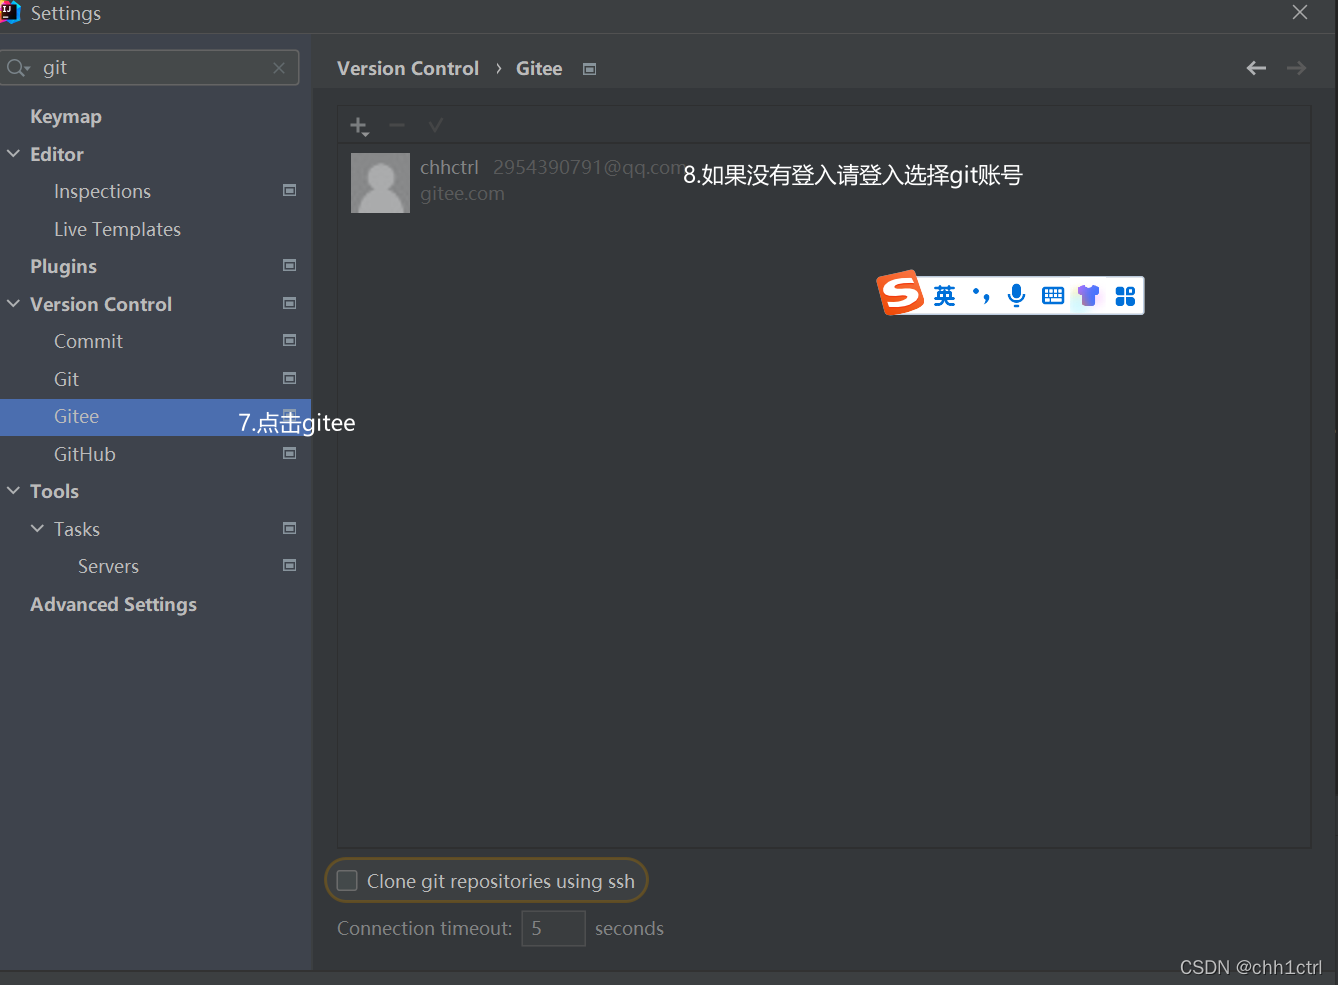
Task: Click Sogou microphone voice input icon
Action: click(1017, 296)
